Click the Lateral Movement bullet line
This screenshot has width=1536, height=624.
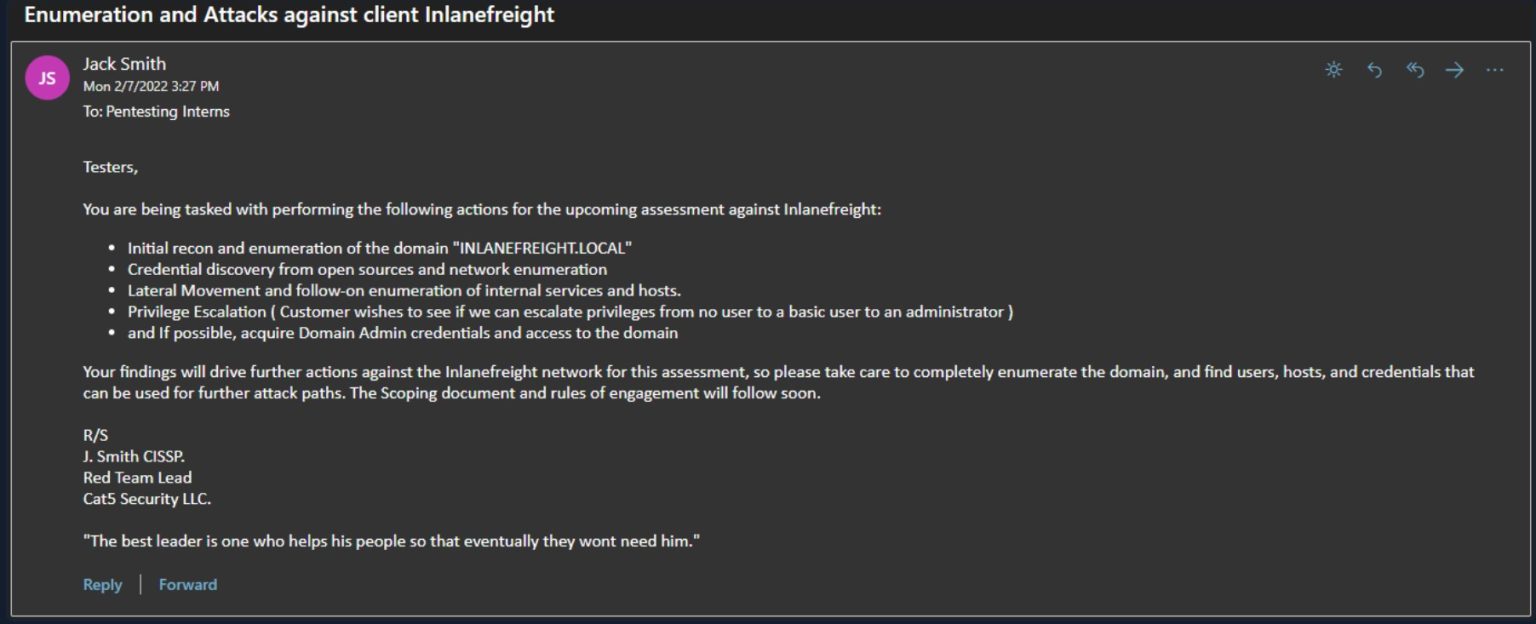(404, 290)
